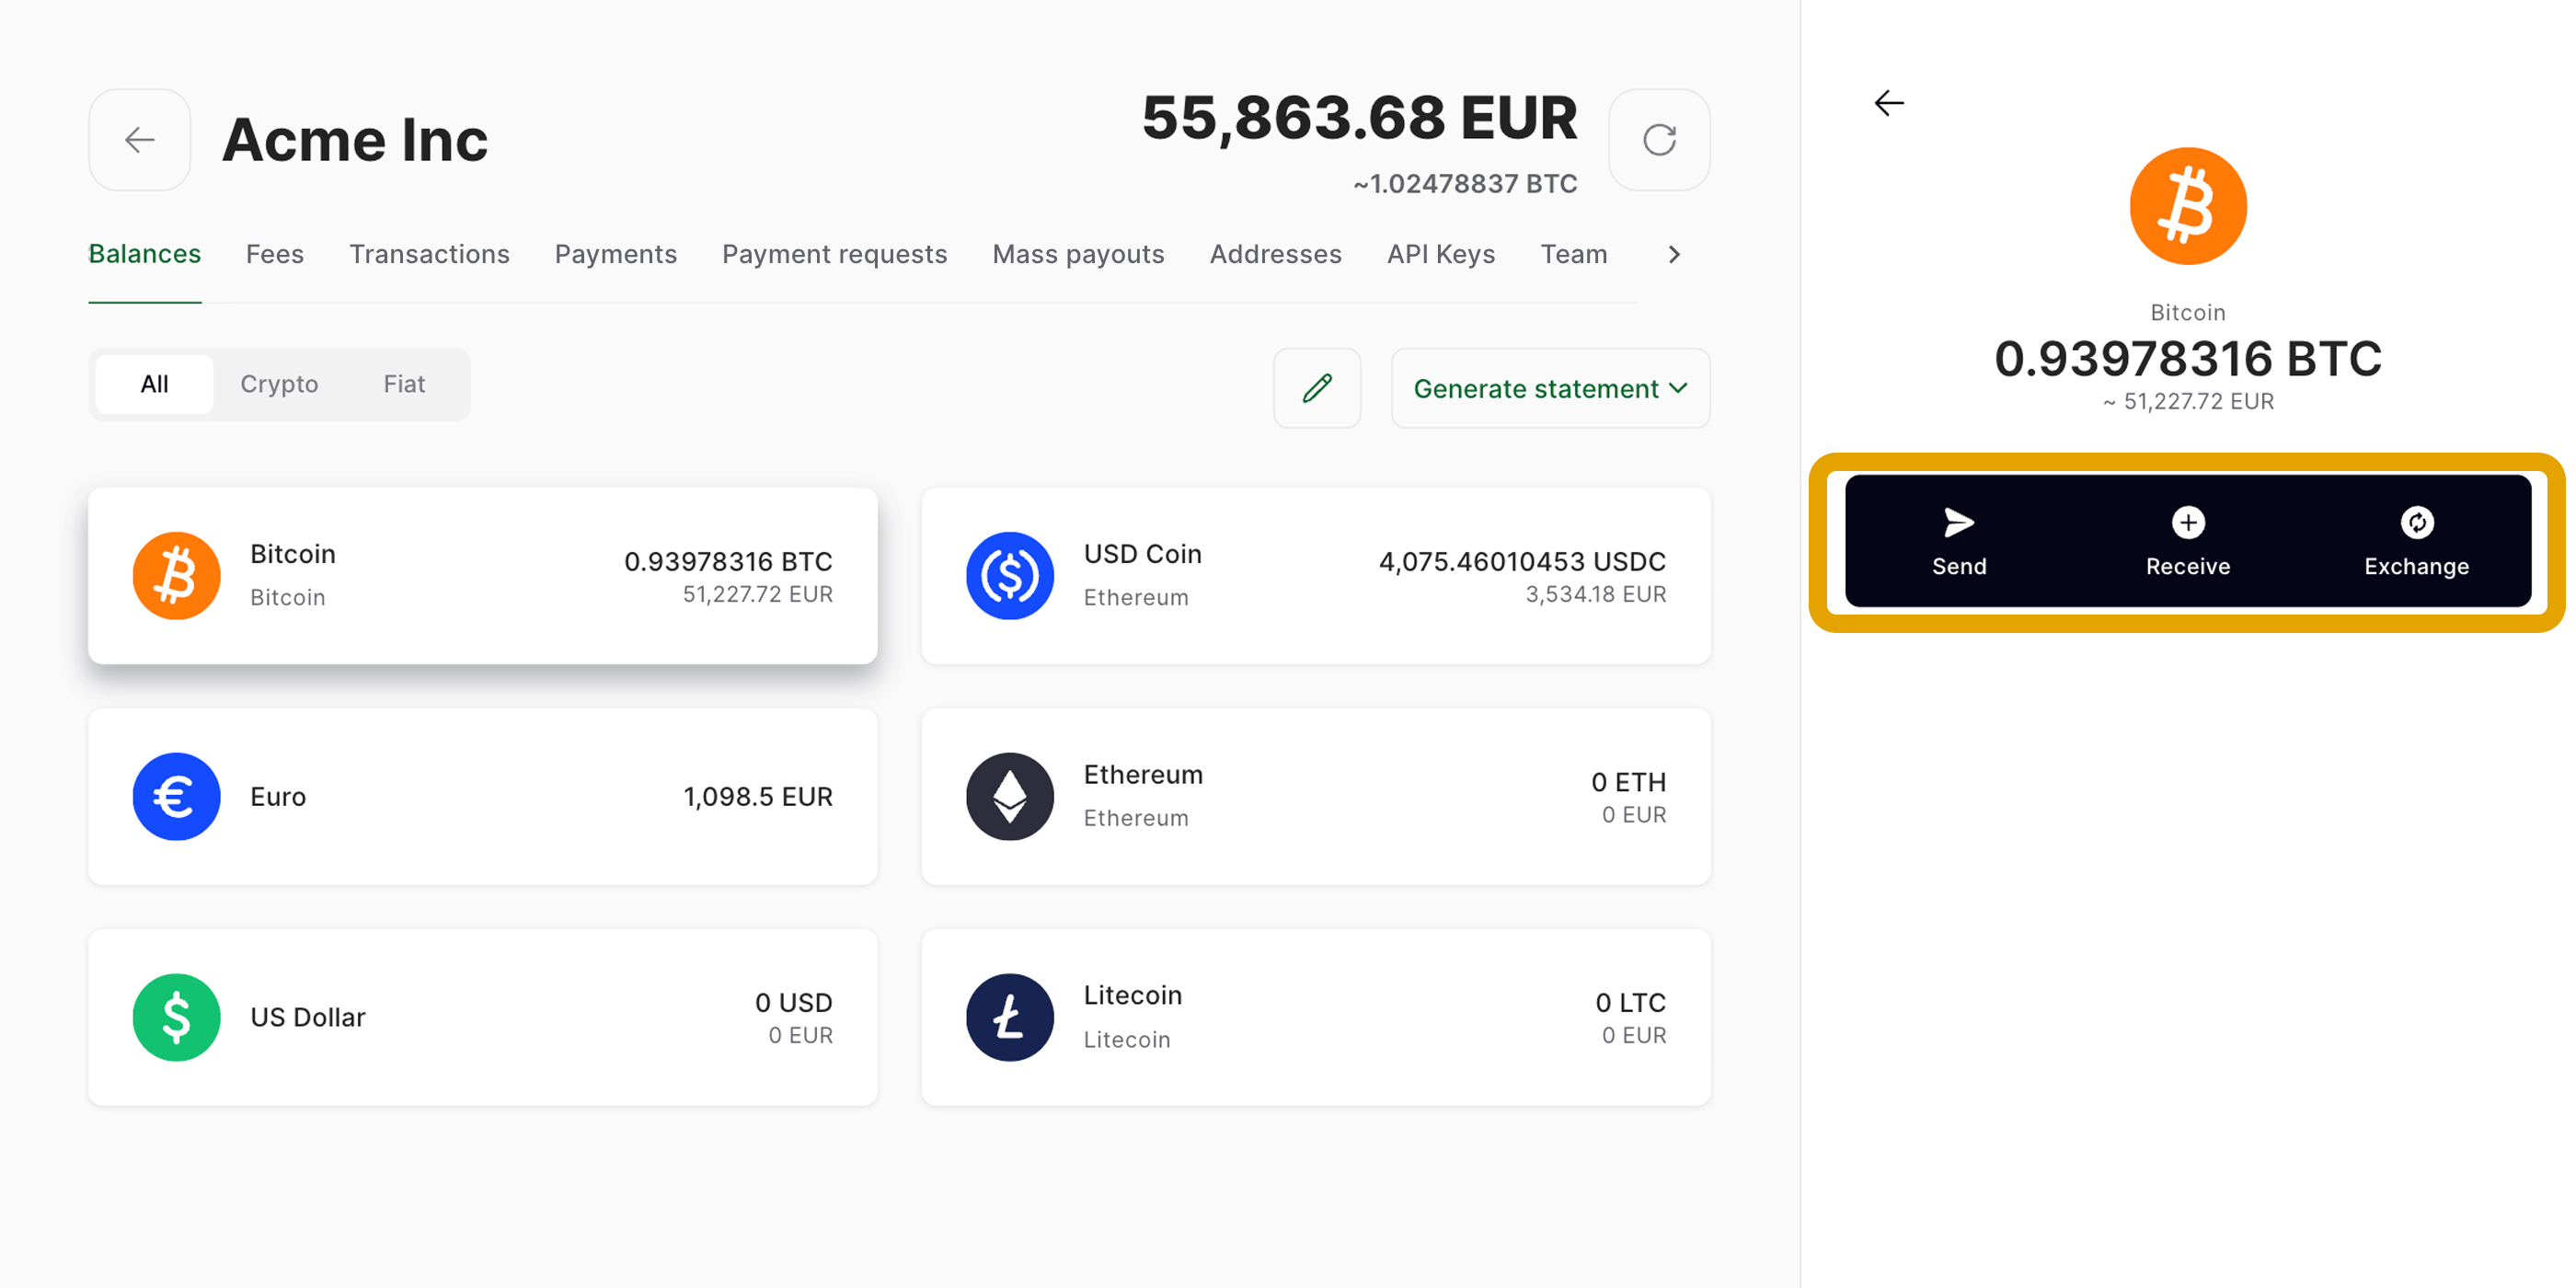This screenshot has width=2576, height=1288.
Task: Close the Bitcoin detail panel with back arrow
Action: point(1889,103)
